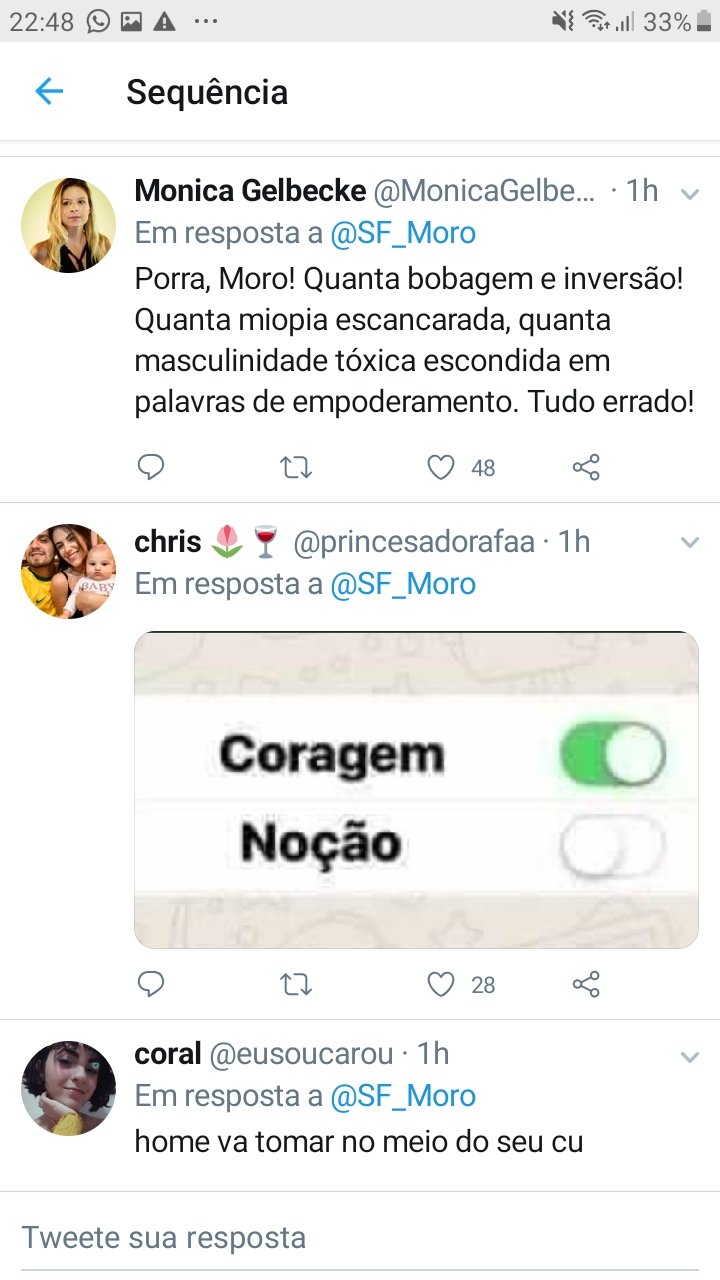Image resolution: width=720 pixels, height=1280 pixels.
Task: Open @SF_Moro link in coral's reply
Action: 403,1096
